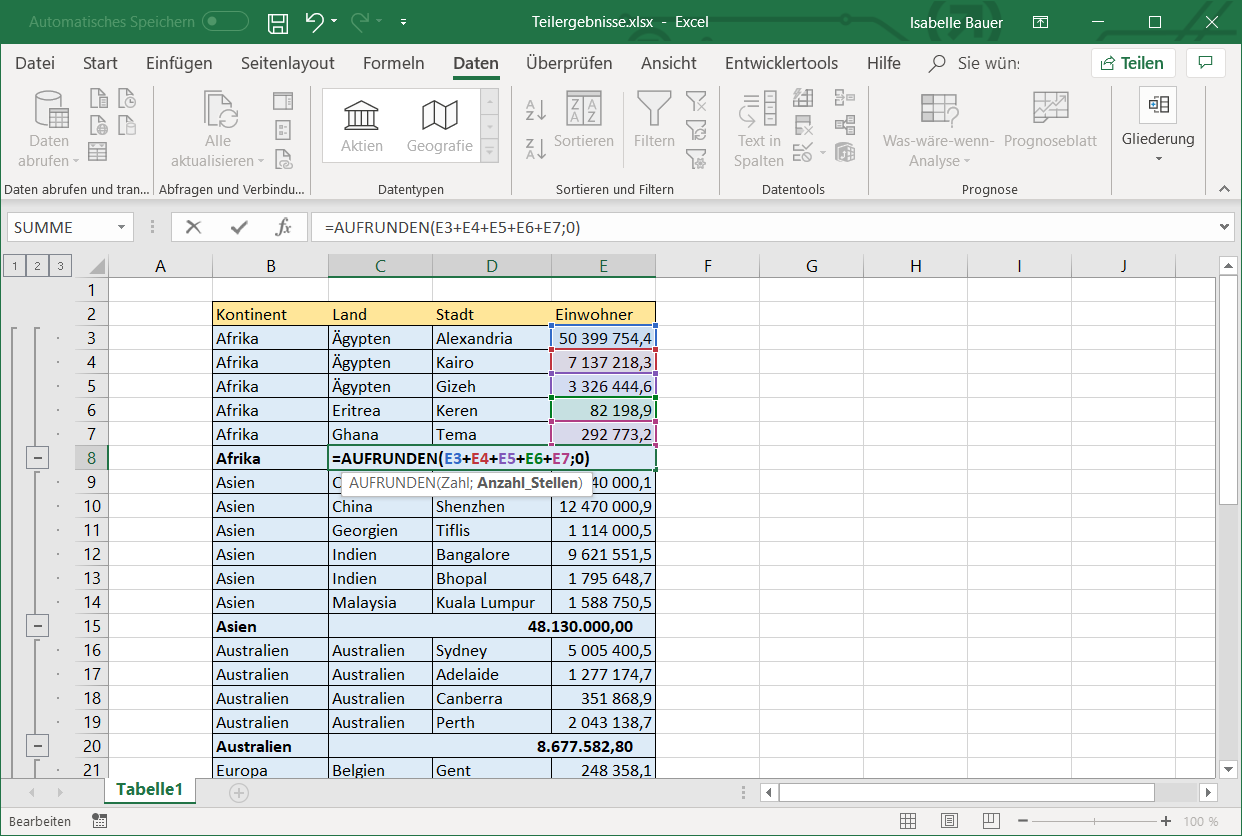Cancel formula entry with the X icon
Image resolution: width=1242 pixels, height=836 pixels.
pyautogui.click(x=194, y=227)
